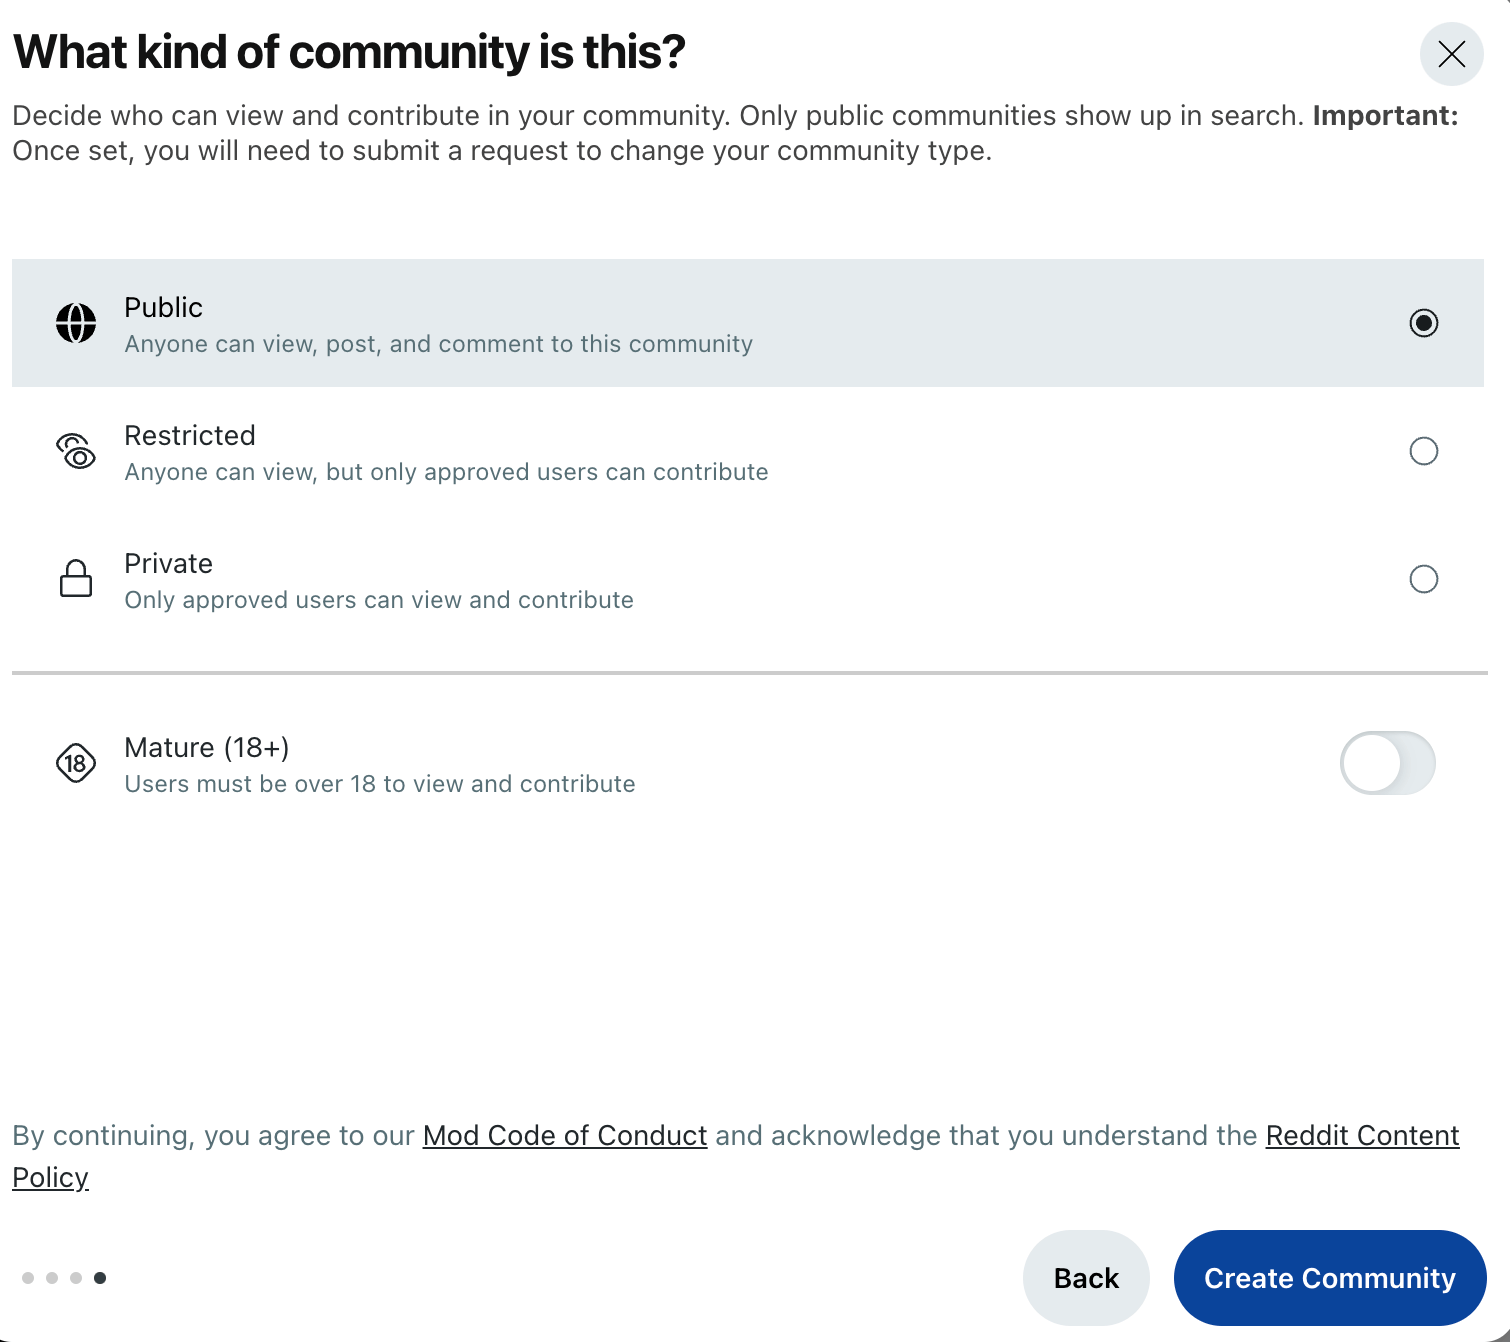Screen dimensions: 1510x1342
Task: Click the lock icon beside Private
Action: tap(76, 579)
